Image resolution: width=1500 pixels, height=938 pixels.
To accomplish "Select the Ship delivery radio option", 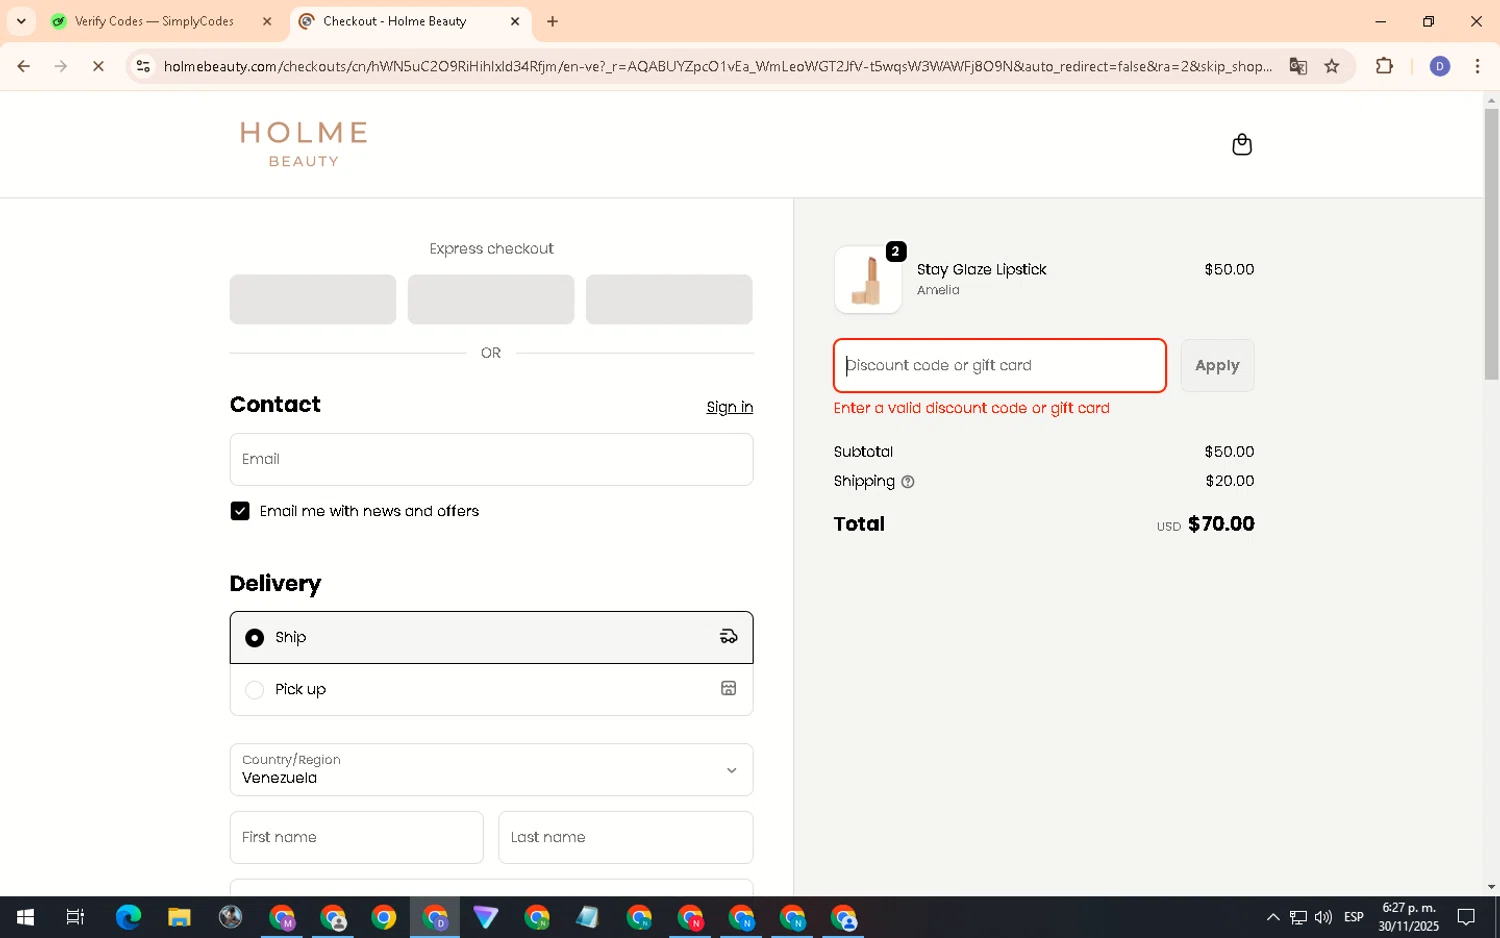I will click(x=254, y=638).
